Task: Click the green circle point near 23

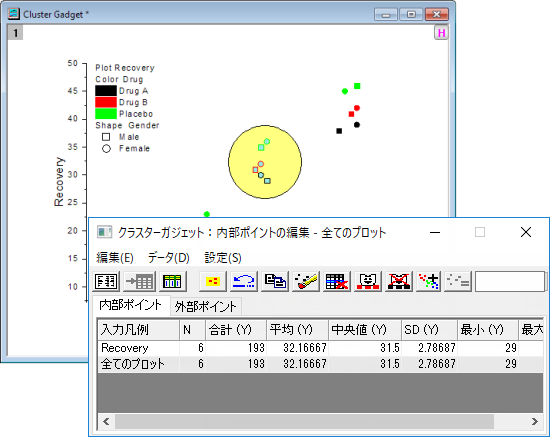Action: coord(207,214)
